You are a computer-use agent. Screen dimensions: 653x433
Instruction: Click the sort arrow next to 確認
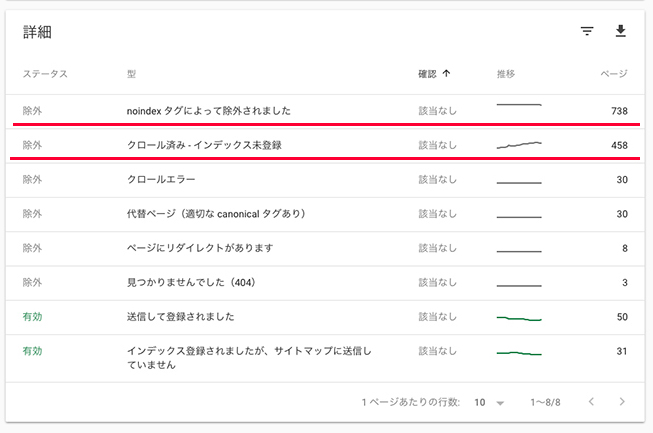pyautogui.click(x=446, y=73)
